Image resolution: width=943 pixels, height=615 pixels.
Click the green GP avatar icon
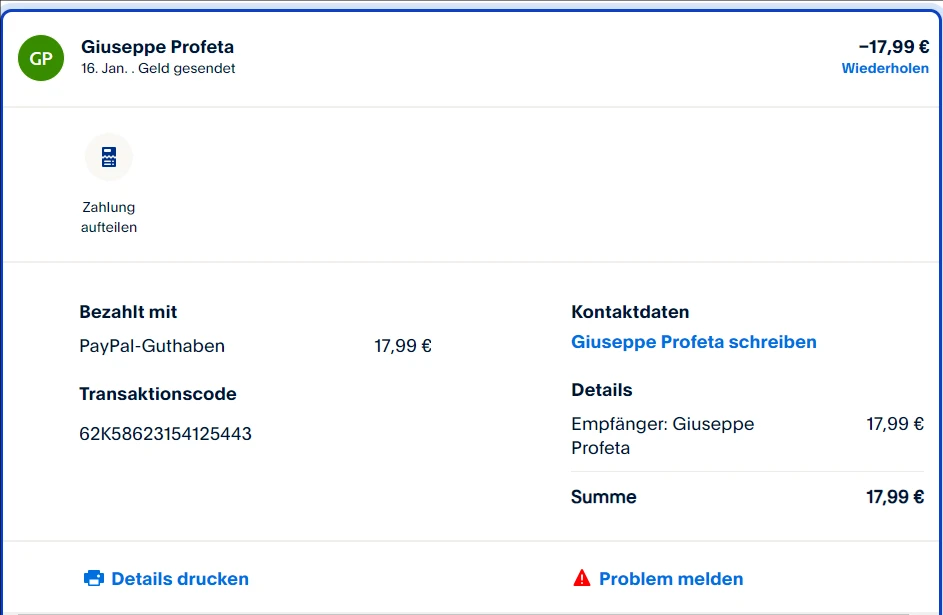click(x=41, y=58)
